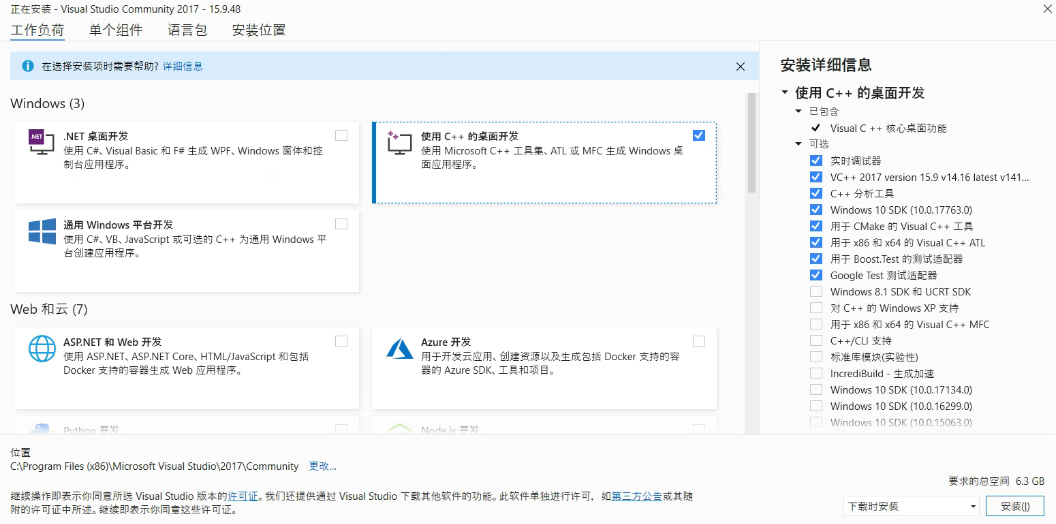Select the .NET 桌面开发 workload card
The height and width of the screenshot is (524, 1056).
click(x=187, y=162)
